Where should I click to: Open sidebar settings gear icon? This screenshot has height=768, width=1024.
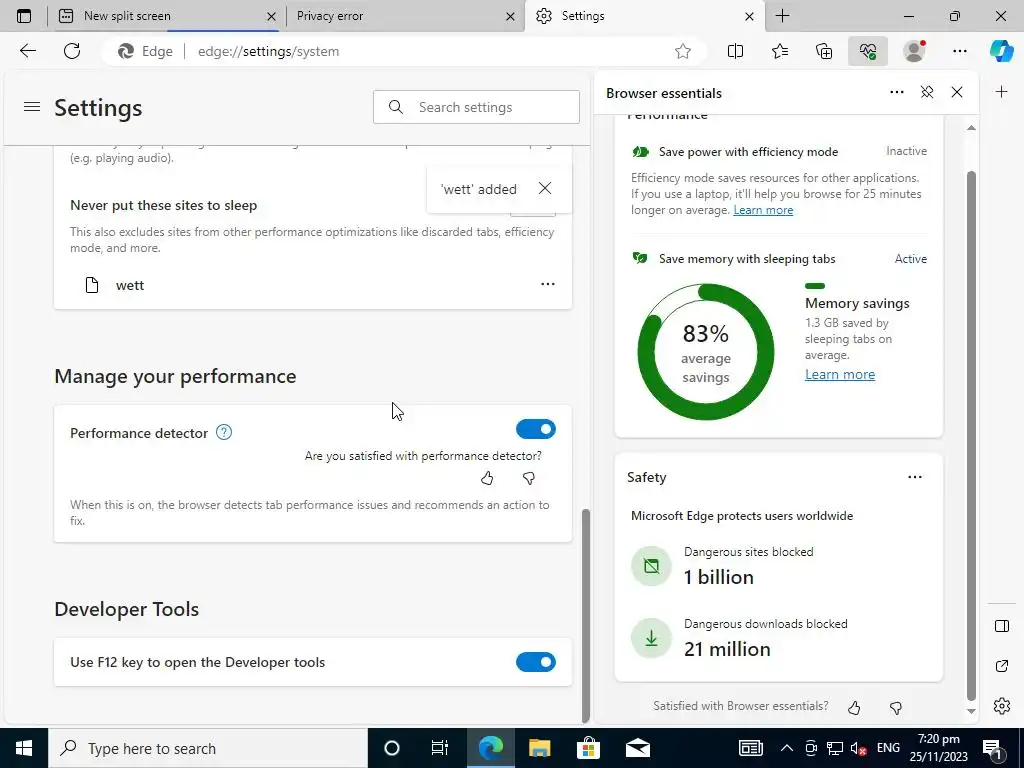(1002, 706)
